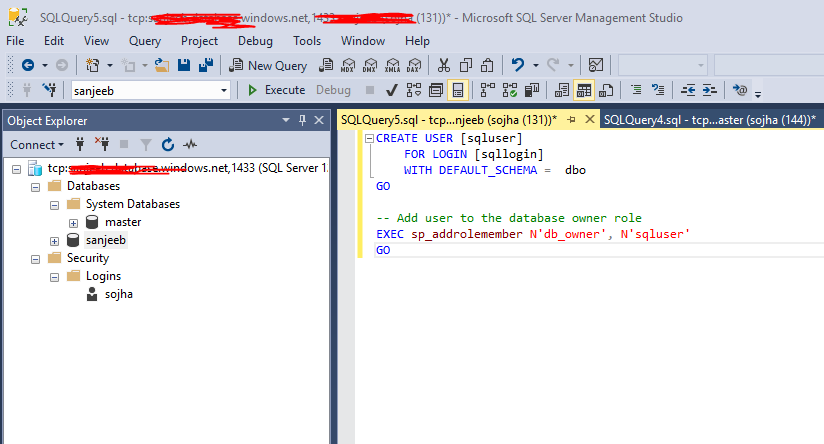Click the New Project icon
This screenshot has width=824, height=444.
[92, 65]
